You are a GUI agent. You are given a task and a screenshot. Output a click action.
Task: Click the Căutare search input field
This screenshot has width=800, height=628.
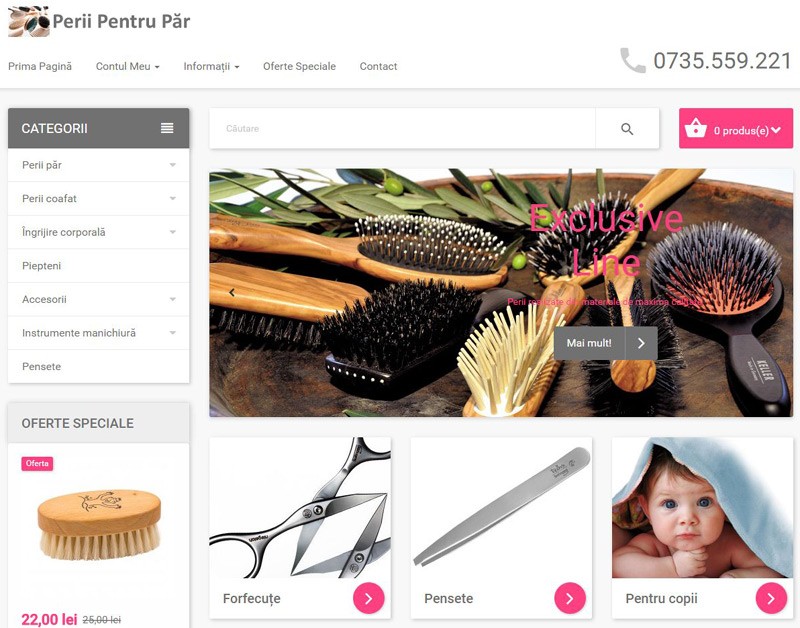pyautogui.click(x=402, y=129)
